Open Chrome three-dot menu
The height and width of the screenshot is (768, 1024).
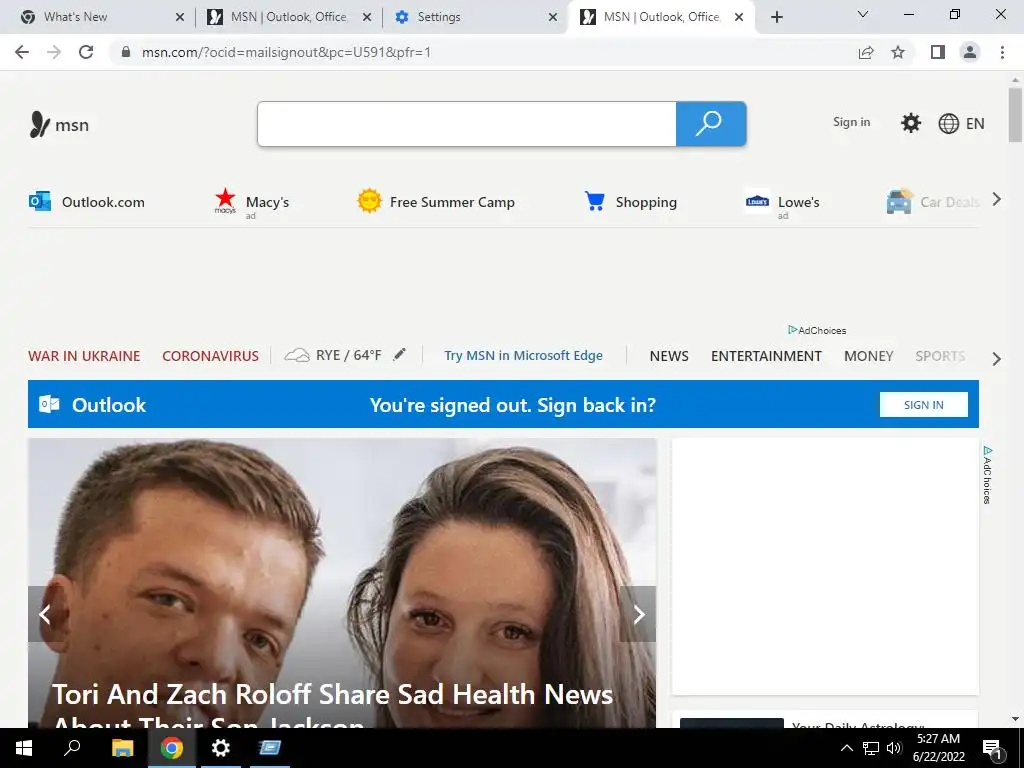(1002, 52)
